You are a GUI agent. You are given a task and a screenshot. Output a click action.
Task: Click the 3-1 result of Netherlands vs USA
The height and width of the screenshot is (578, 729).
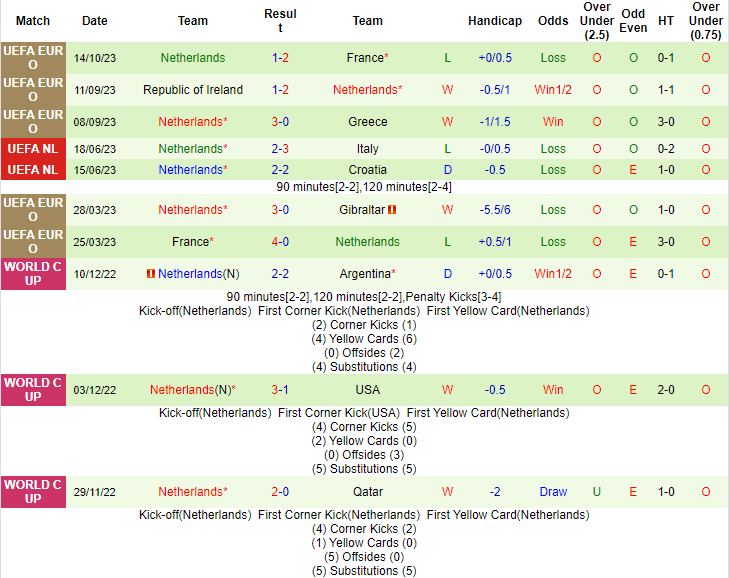click(x=281, y=390)
